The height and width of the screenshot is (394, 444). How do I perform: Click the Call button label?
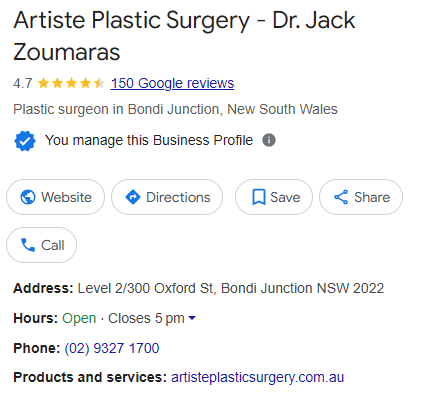53,245
